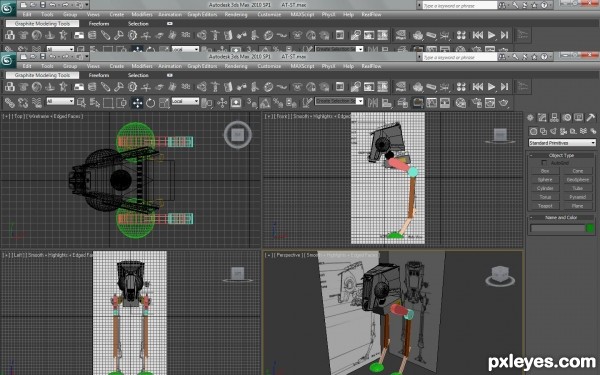Enable the AutoGrid checkbox
600x375 pixels.
click(544, 163)
